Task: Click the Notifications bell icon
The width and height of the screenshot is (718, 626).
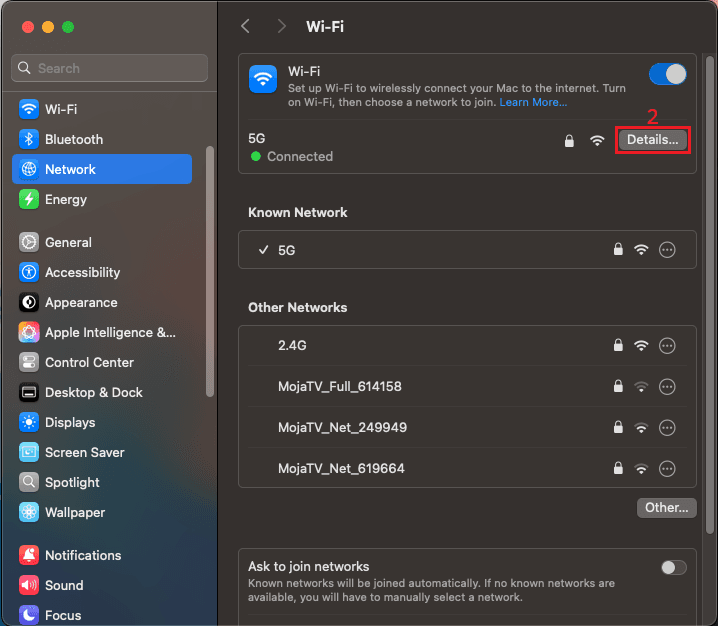Action: [x=29, y=555]
